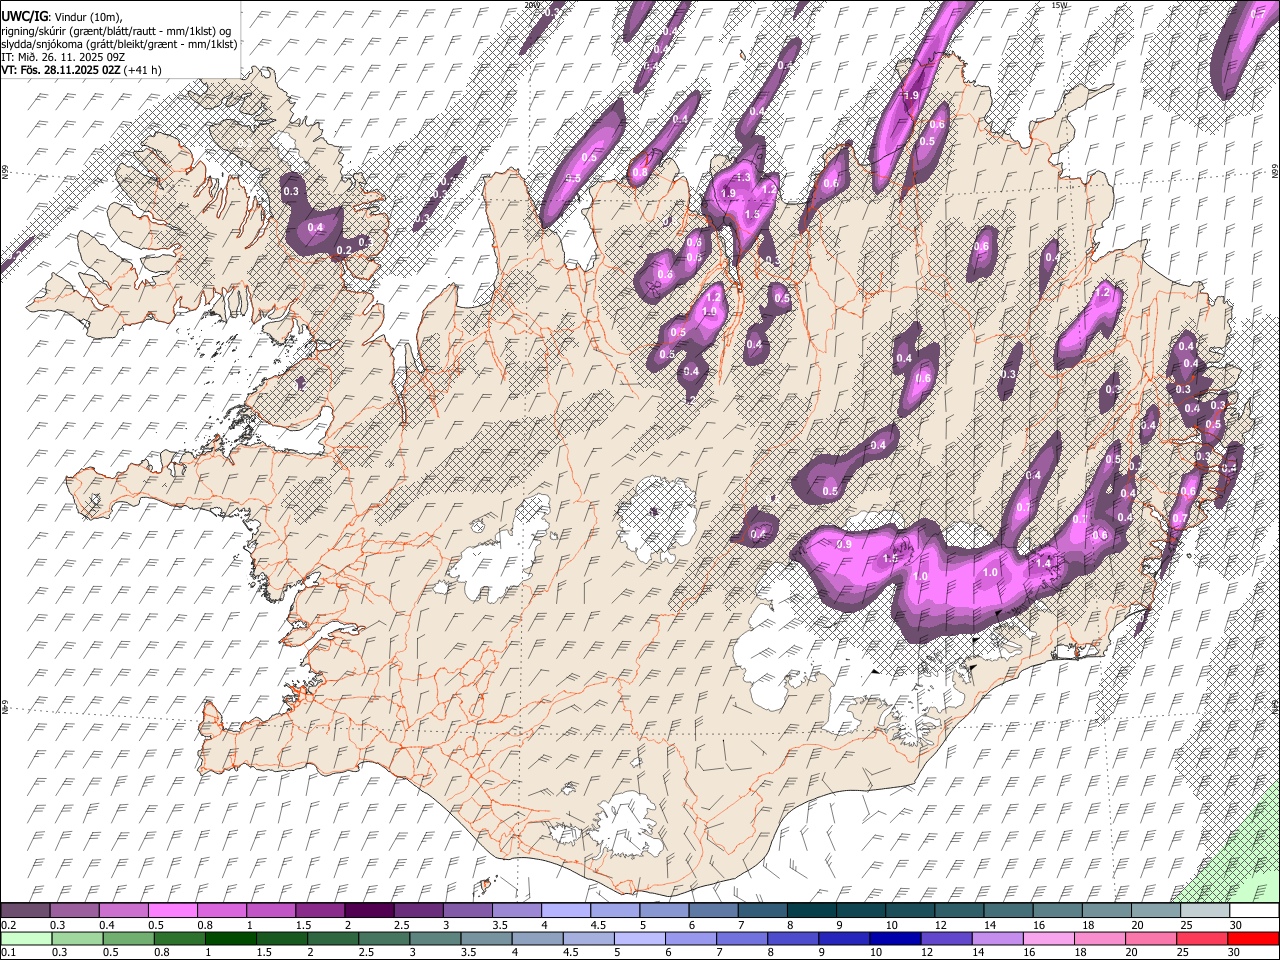Click the '0.1' label in the lower legend row
The width and height of the screenshot is (1280, 960).
coord(8,953)
